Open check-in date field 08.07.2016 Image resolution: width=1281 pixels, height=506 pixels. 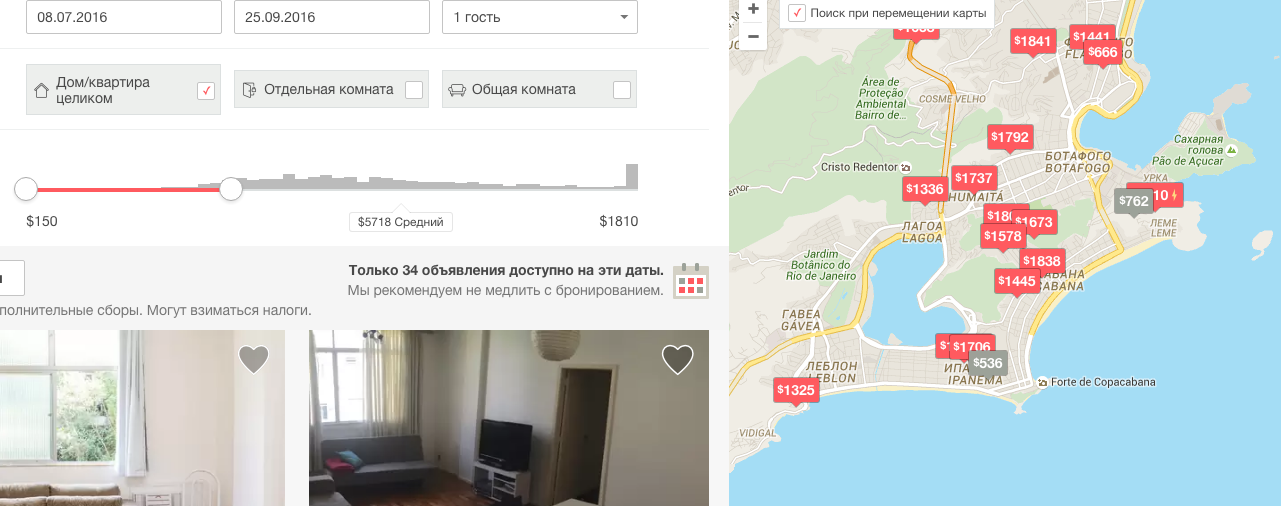click(124, 17)
